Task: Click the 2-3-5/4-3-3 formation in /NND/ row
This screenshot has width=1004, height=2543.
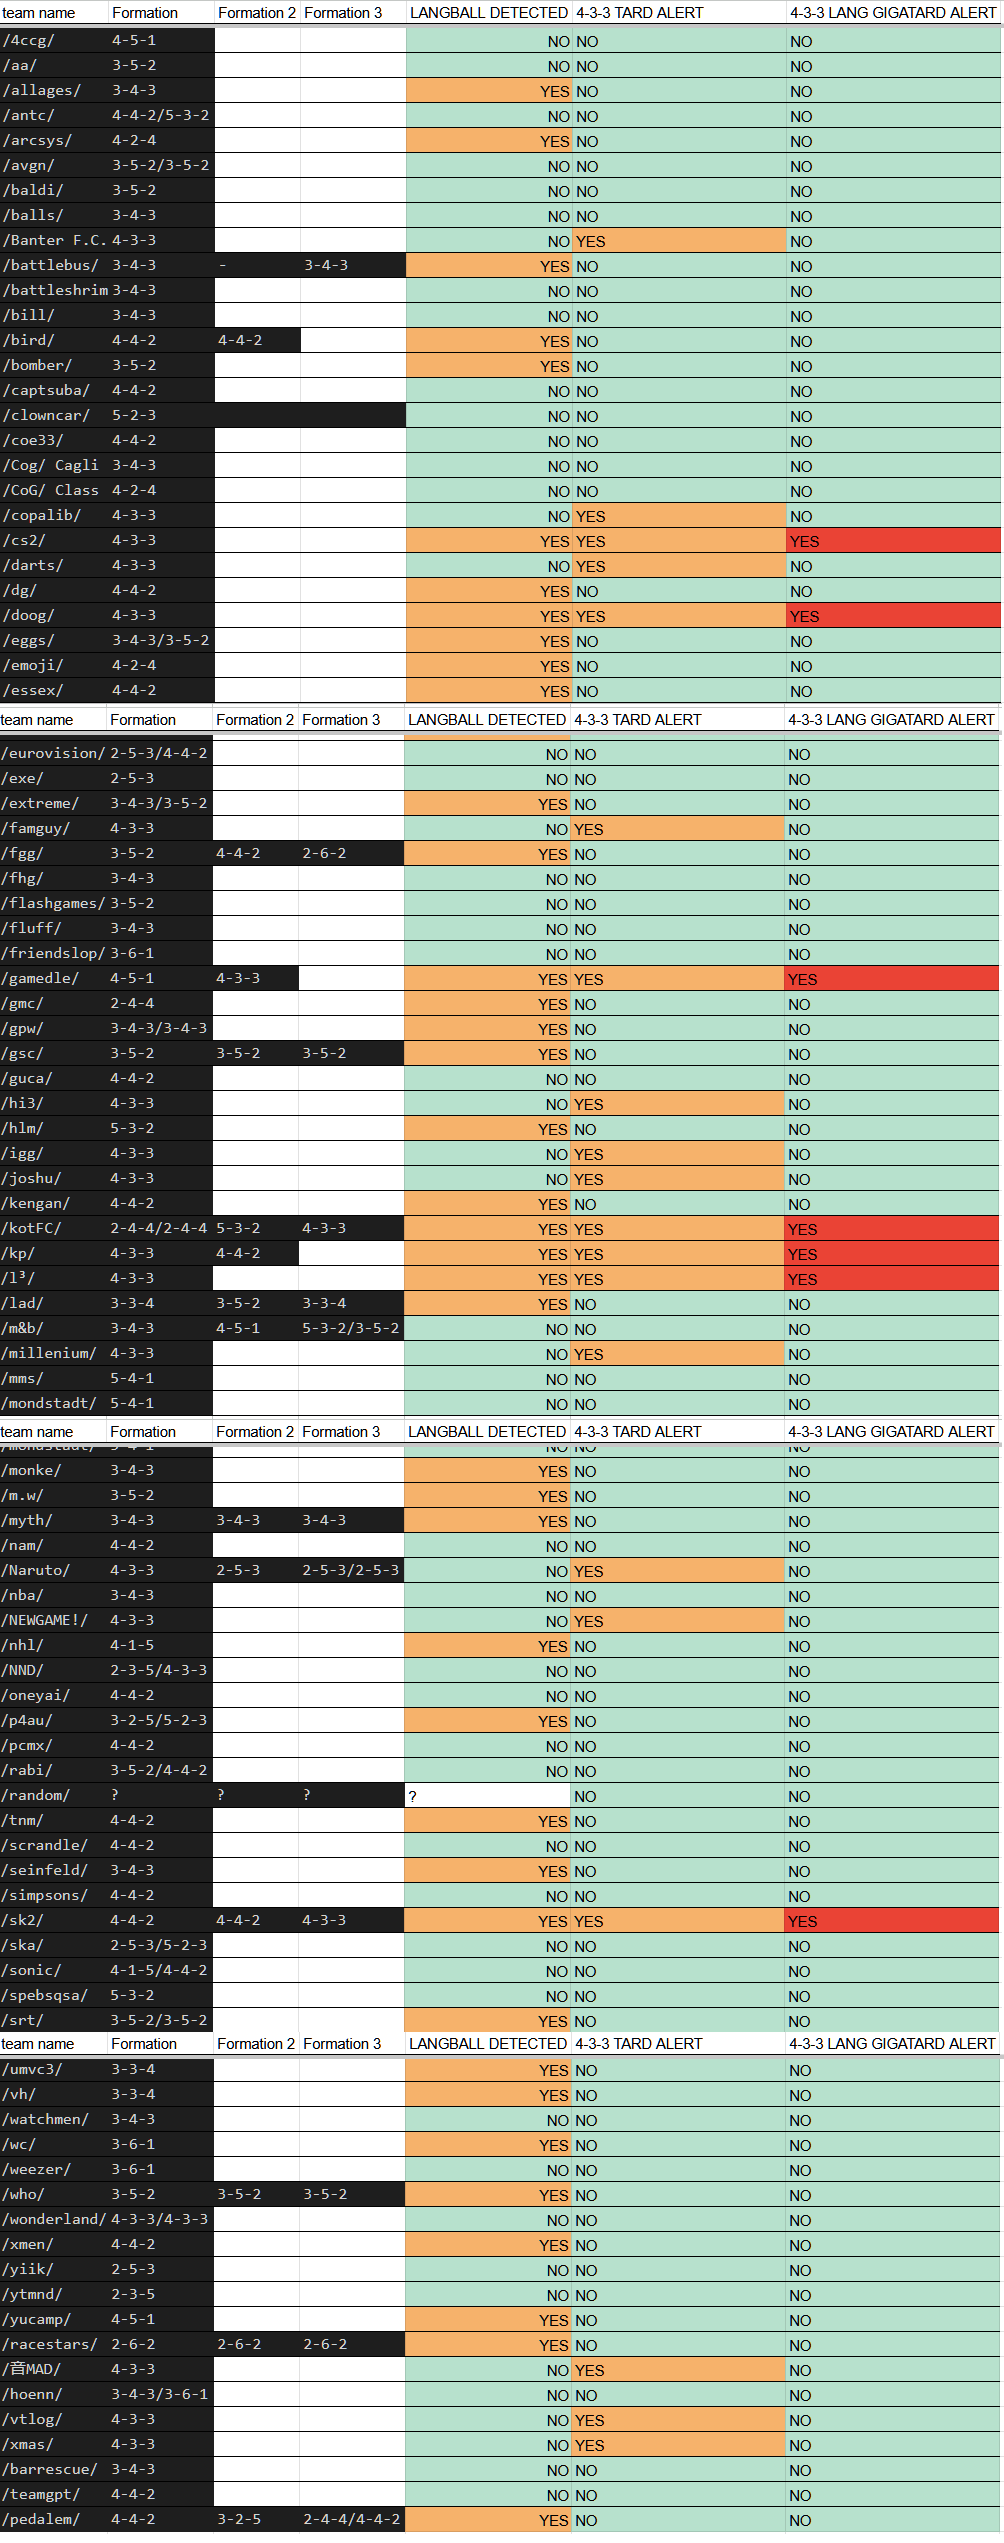Action: coord(160,1671)
